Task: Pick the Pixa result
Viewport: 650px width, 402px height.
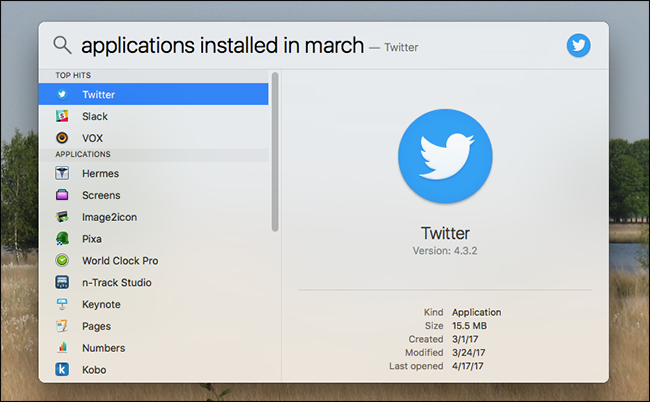Action: 153,239
